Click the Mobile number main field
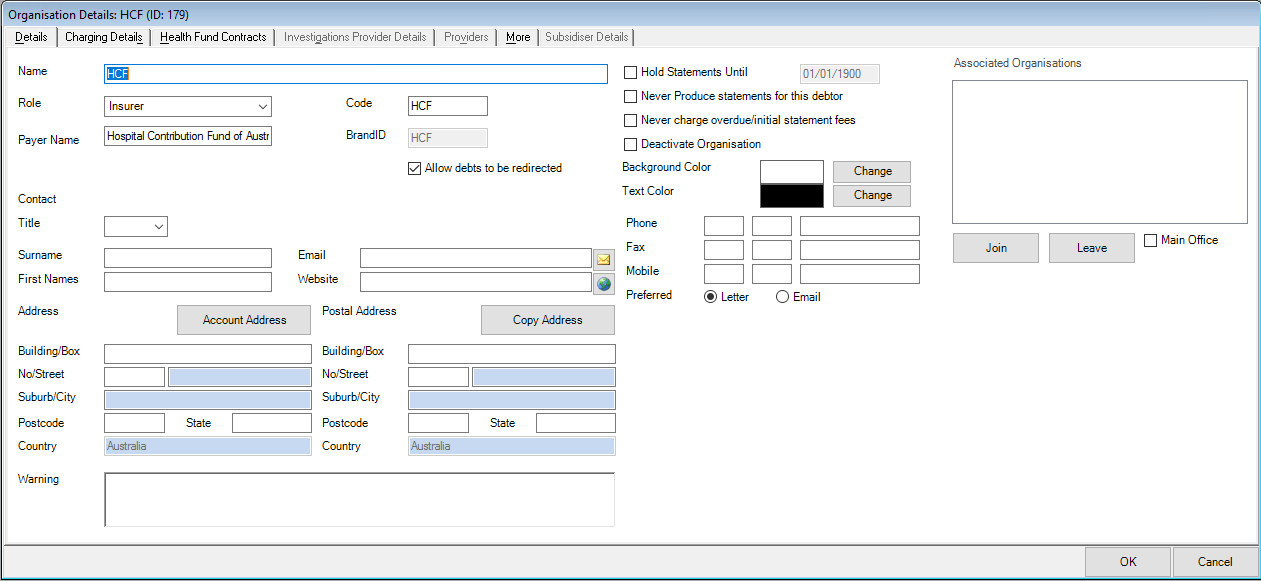This screenshot has height=581, width=1261. 860,274
